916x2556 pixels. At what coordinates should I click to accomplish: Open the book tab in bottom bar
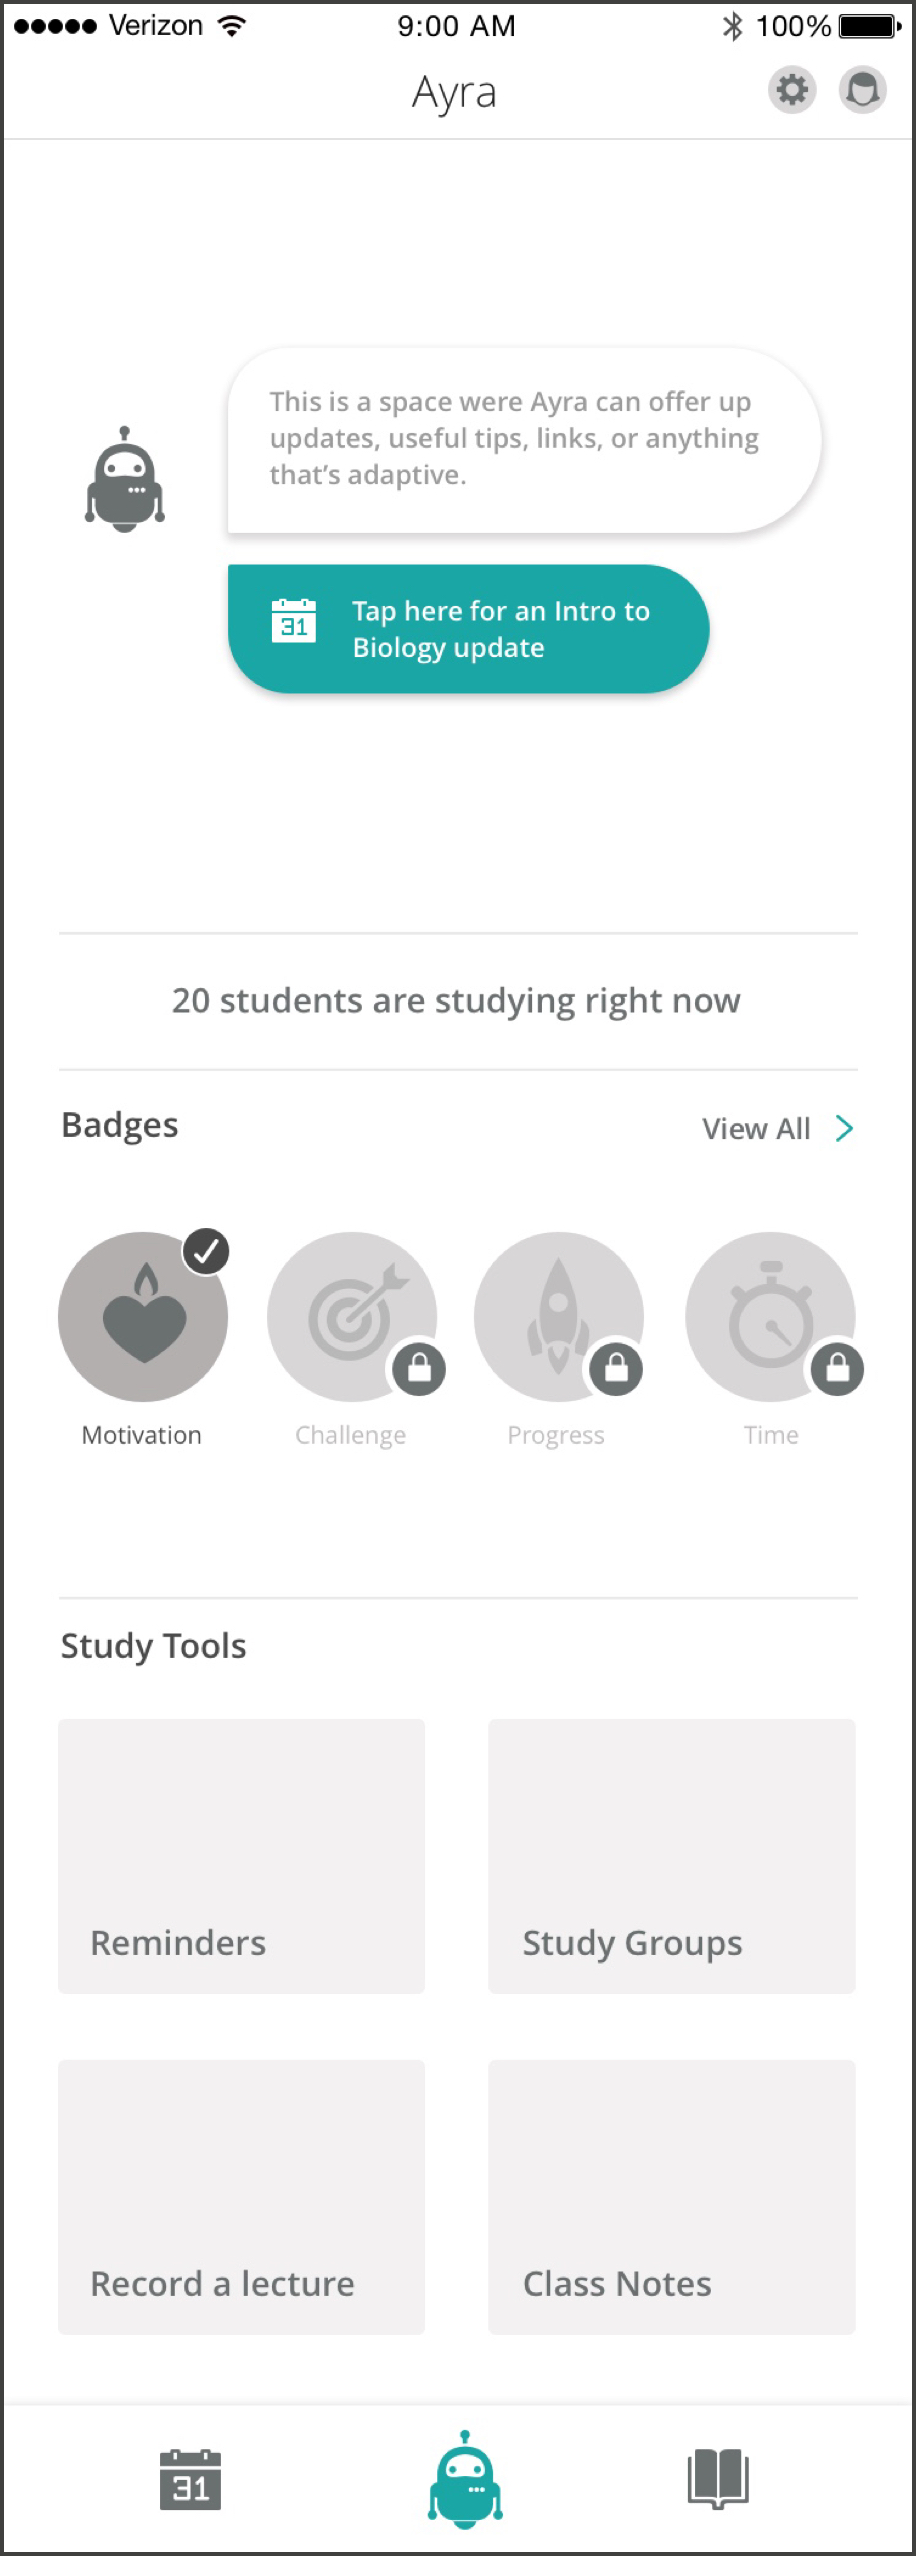click(717, 2478)
